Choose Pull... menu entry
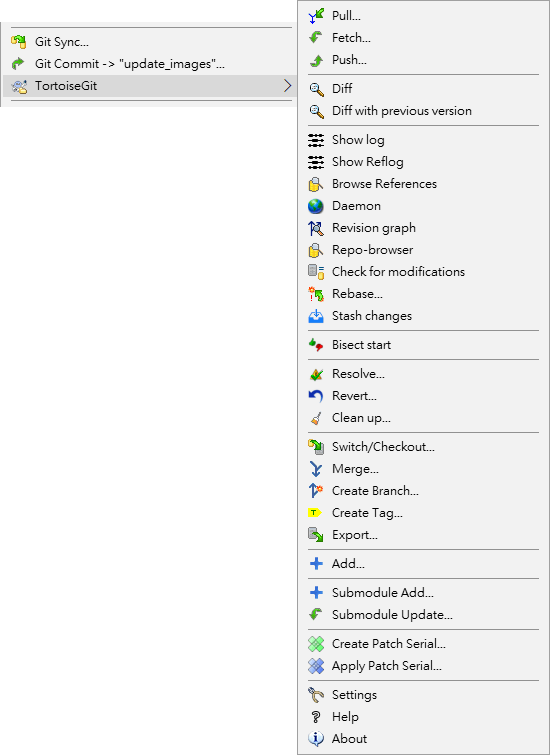The height and width of the screenshot is (755, 550). pyautogui.click(x=424, y=16)
